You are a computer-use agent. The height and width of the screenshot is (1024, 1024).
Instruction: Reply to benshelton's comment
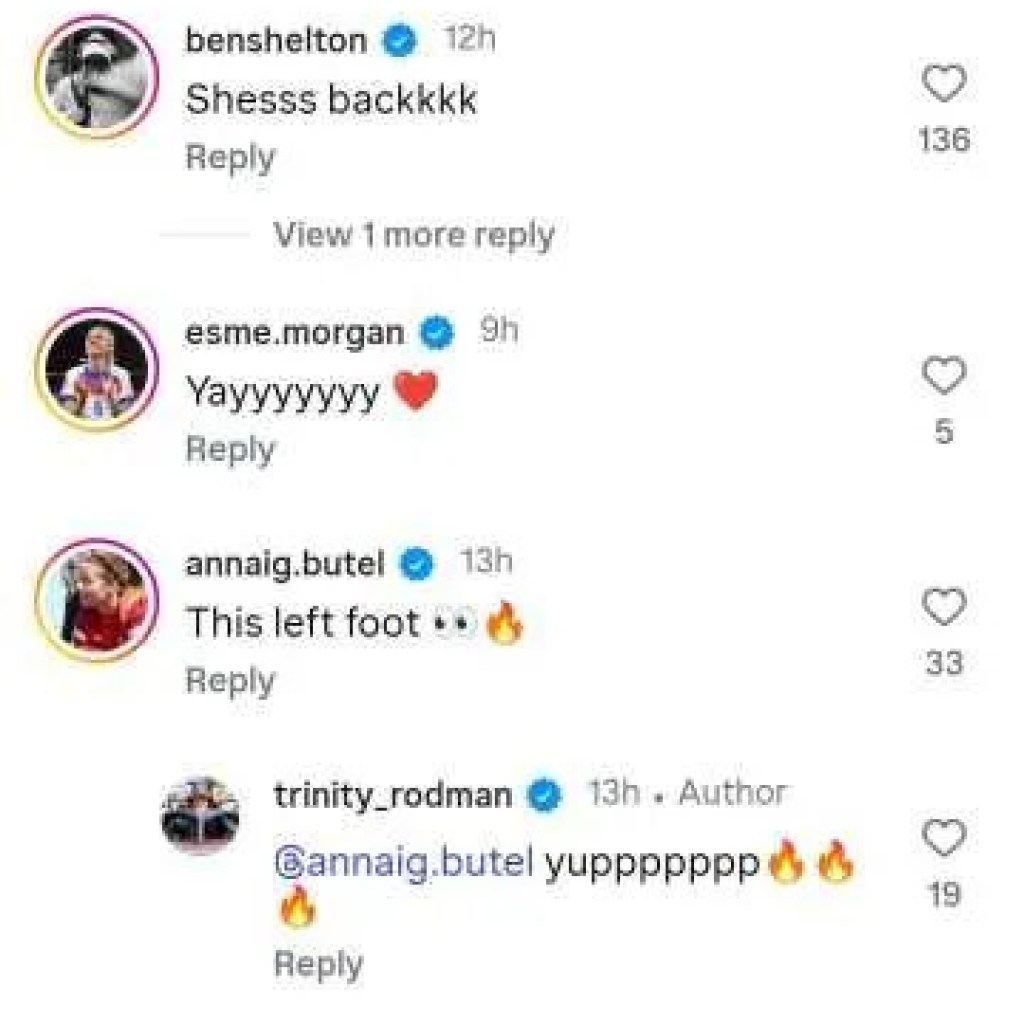pyautogui.click(x=229, y=156)
